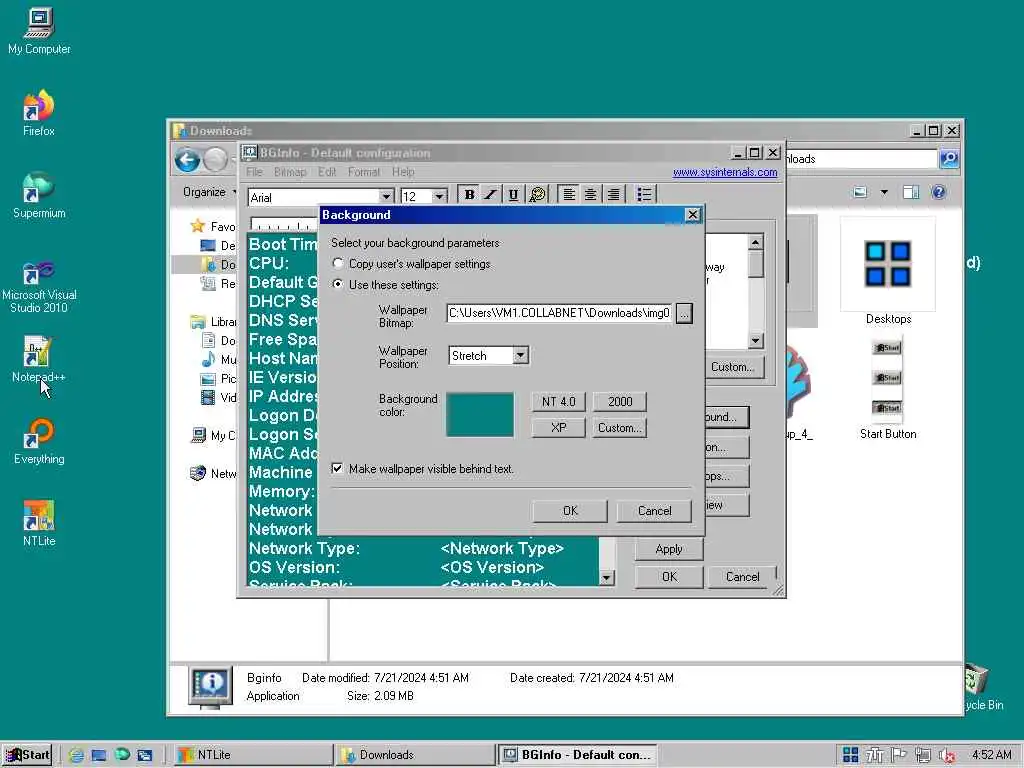Screen dimensions: 1024x768
Task: Open the font size 12 dropdown
Action: click(x=440, y=197)
